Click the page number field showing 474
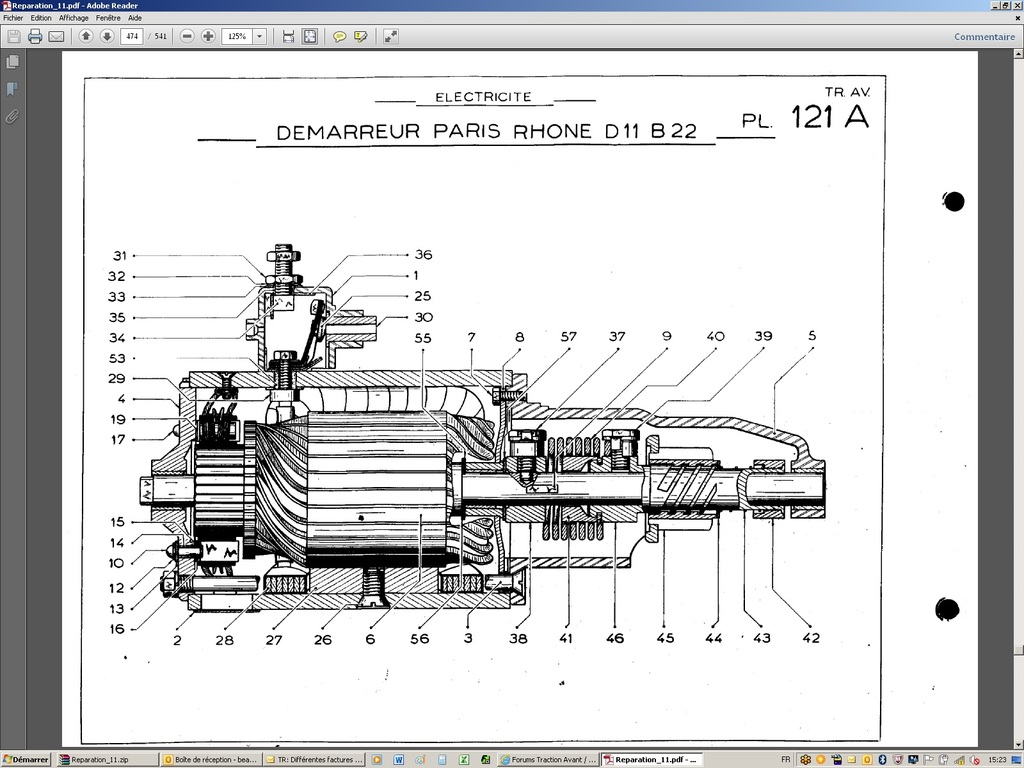The height and width of the screenshot is (768, 1024). (x=132, y=37)
